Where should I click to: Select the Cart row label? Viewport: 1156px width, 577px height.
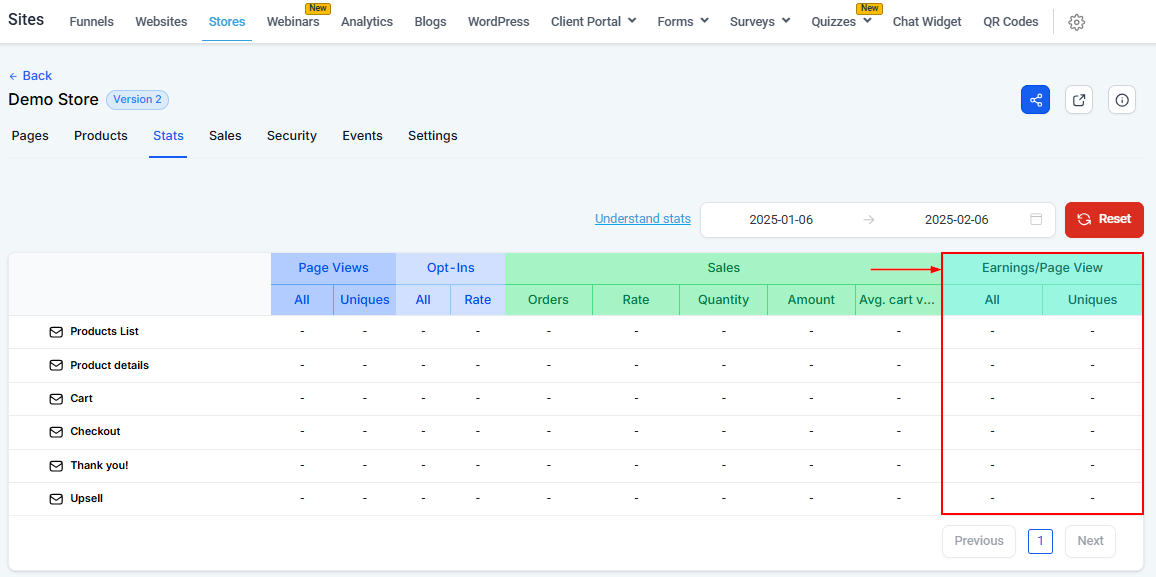click(81, 398)
